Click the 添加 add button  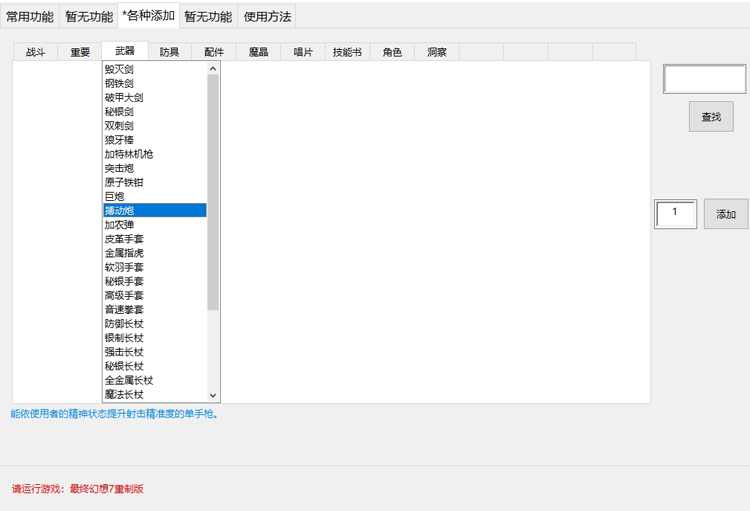pyautogui.click(x=726, y=214)
